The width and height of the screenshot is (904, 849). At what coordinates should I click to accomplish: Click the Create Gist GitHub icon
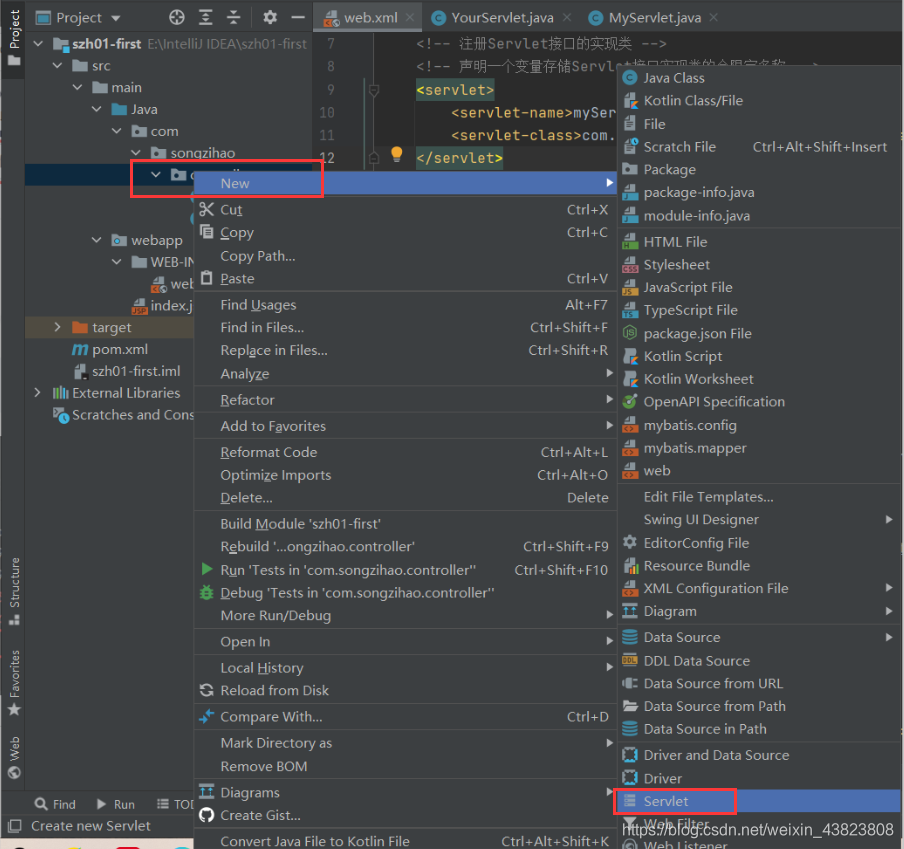pyautogui.click(x=206, y=815)
